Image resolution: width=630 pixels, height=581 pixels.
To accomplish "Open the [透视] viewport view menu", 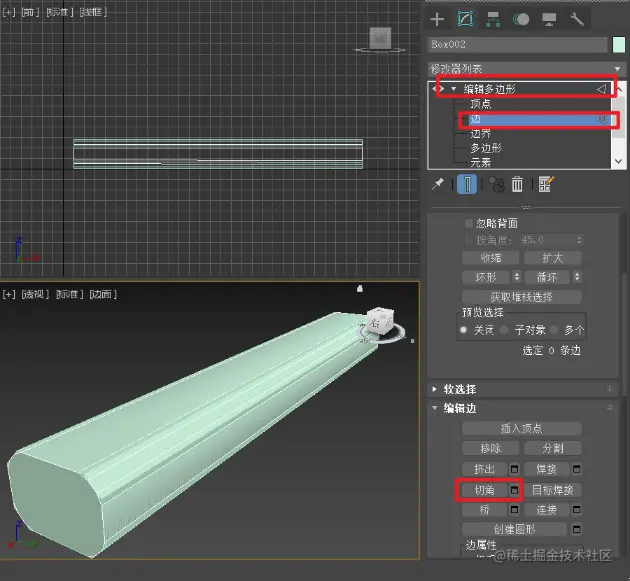I will click(x=35, y=295).
